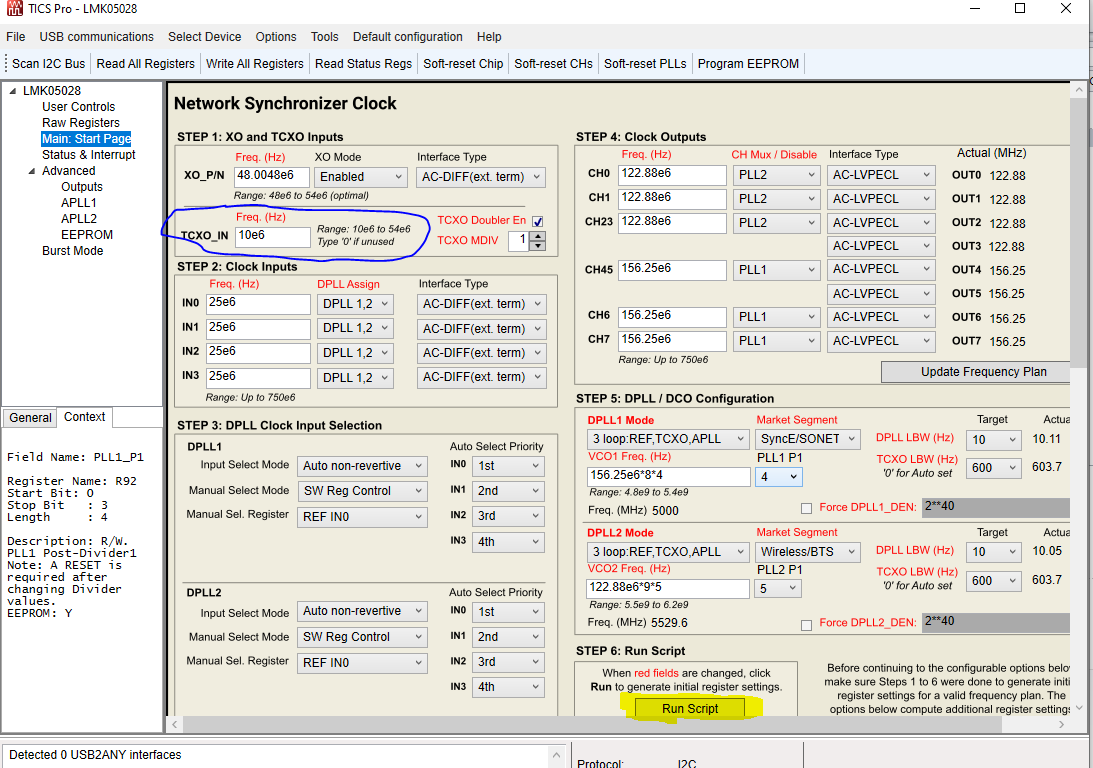1093x768 pixels.
Task: Open OUT3 AC-LVPECL interface dropdown
Action: pos(882,246)
